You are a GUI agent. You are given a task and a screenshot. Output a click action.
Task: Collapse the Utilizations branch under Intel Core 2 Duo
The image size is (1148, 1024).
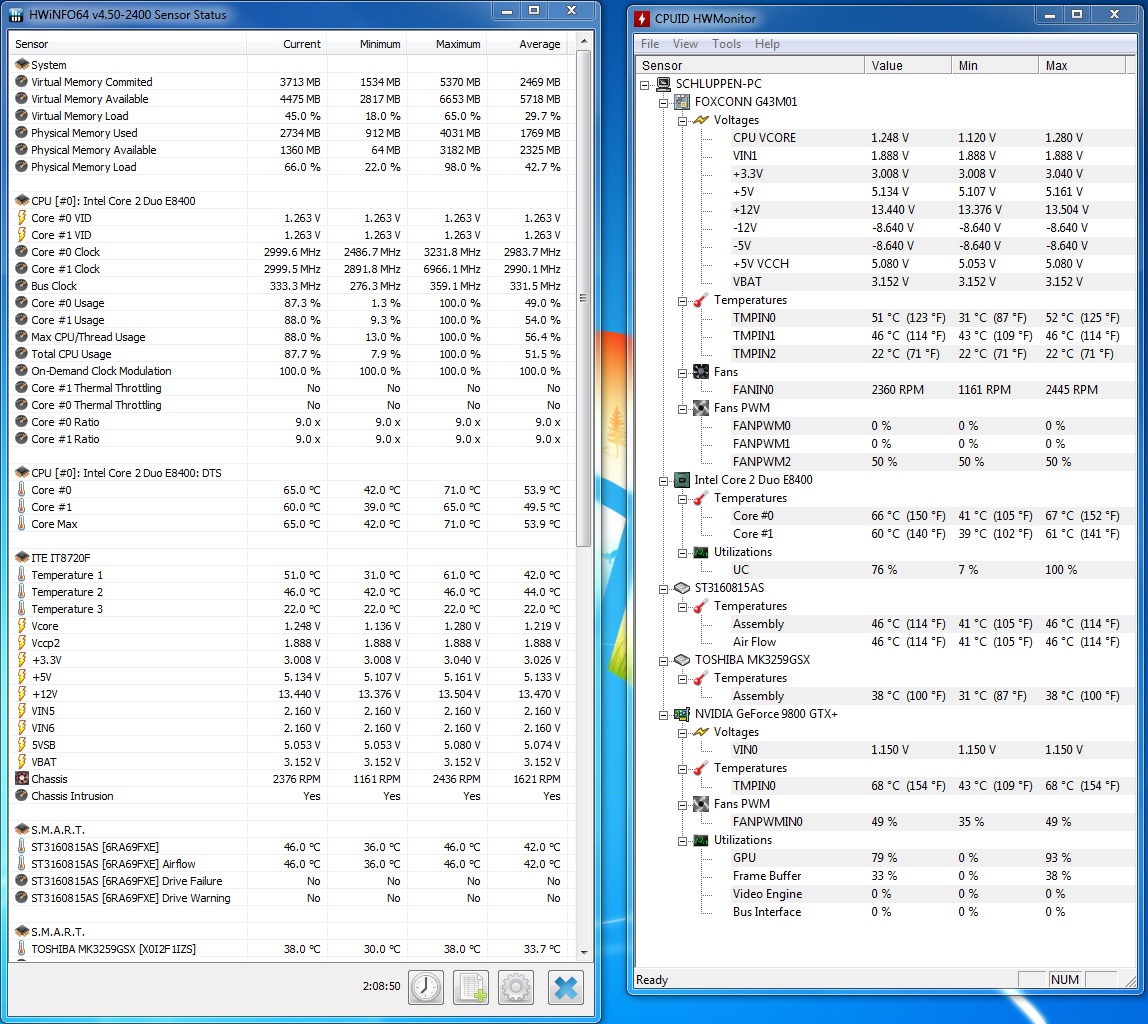682,553
